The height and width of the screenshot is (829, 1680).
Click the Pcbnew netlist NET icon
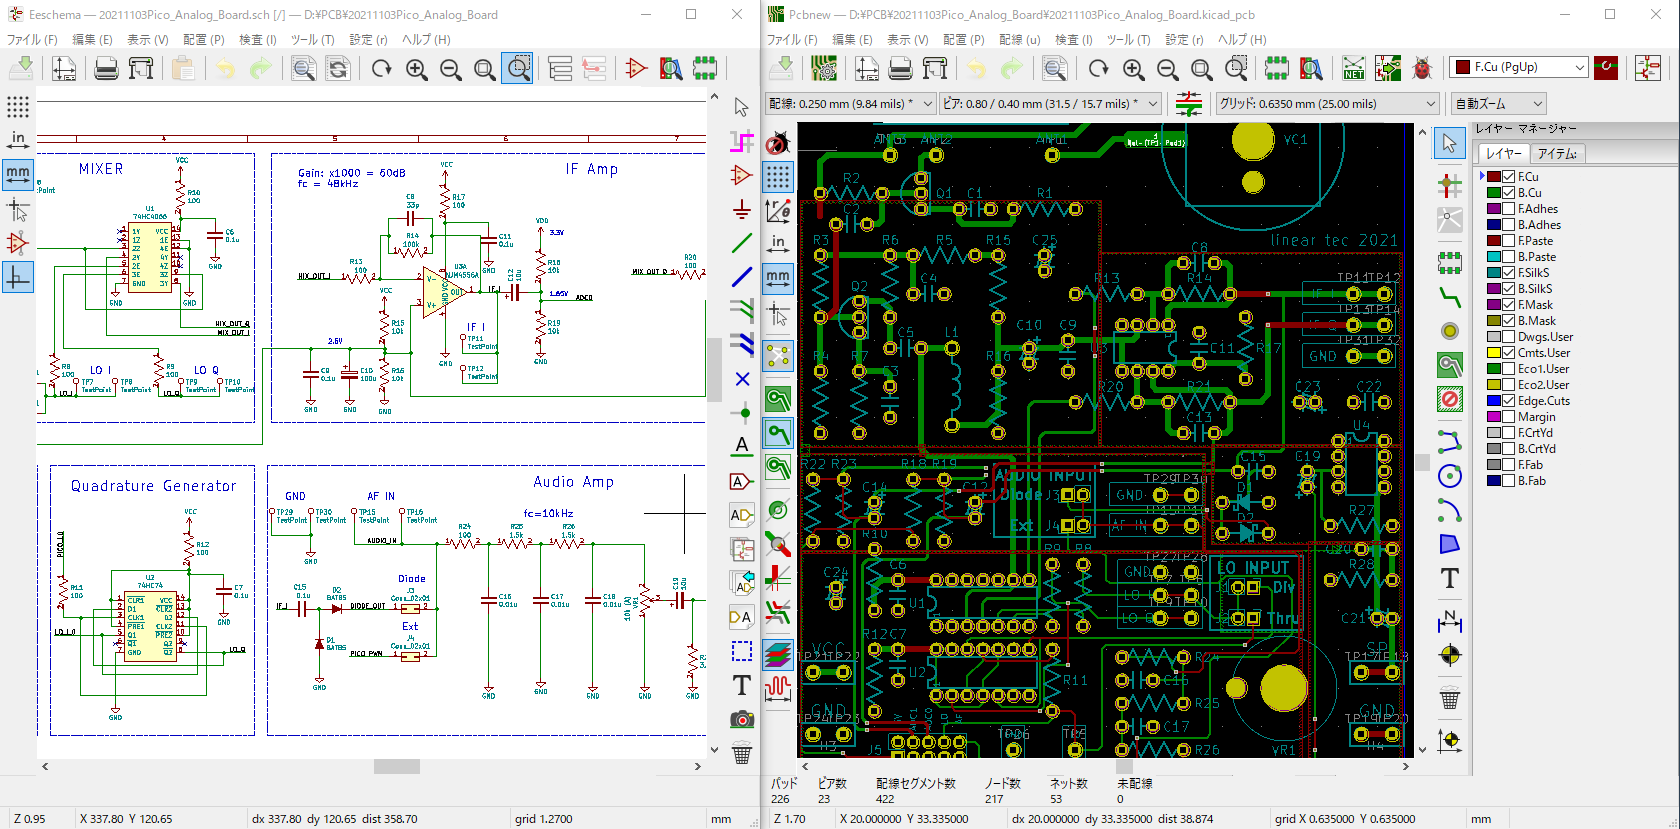pos(1353,68)
